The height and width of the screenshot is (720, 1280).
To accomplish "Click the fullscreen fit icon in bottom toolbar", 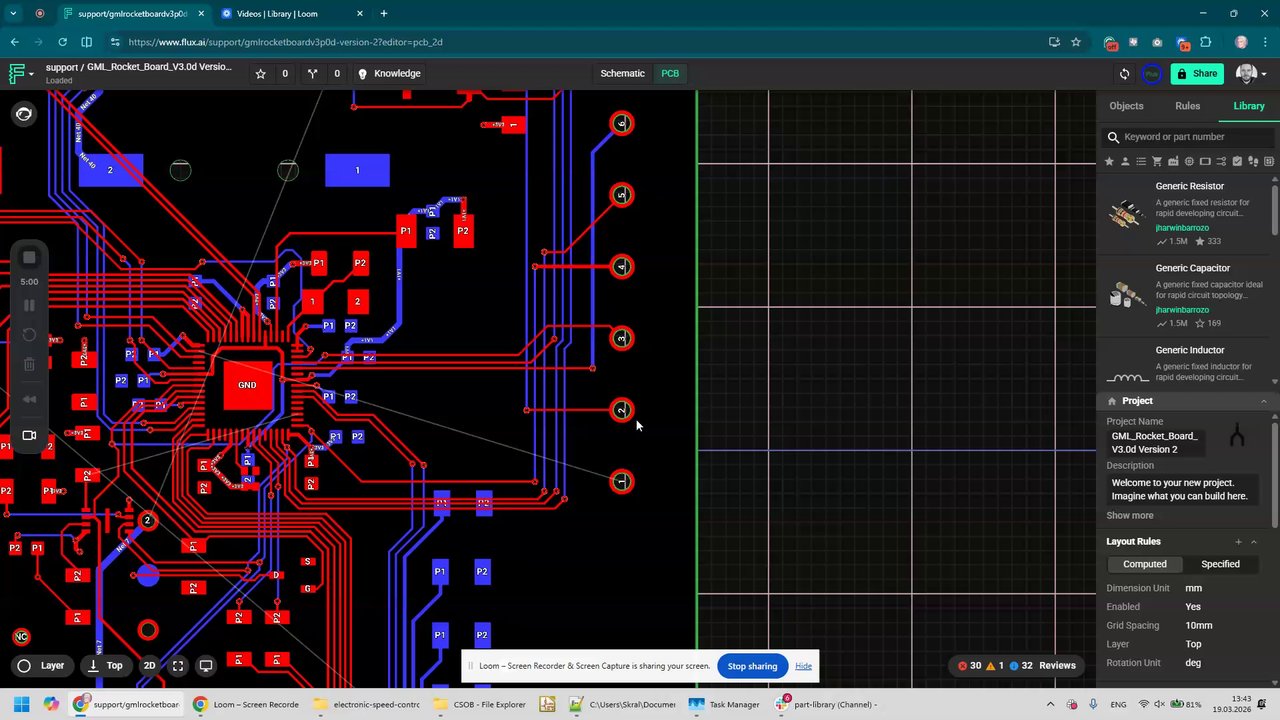I will tap(178, 666).
